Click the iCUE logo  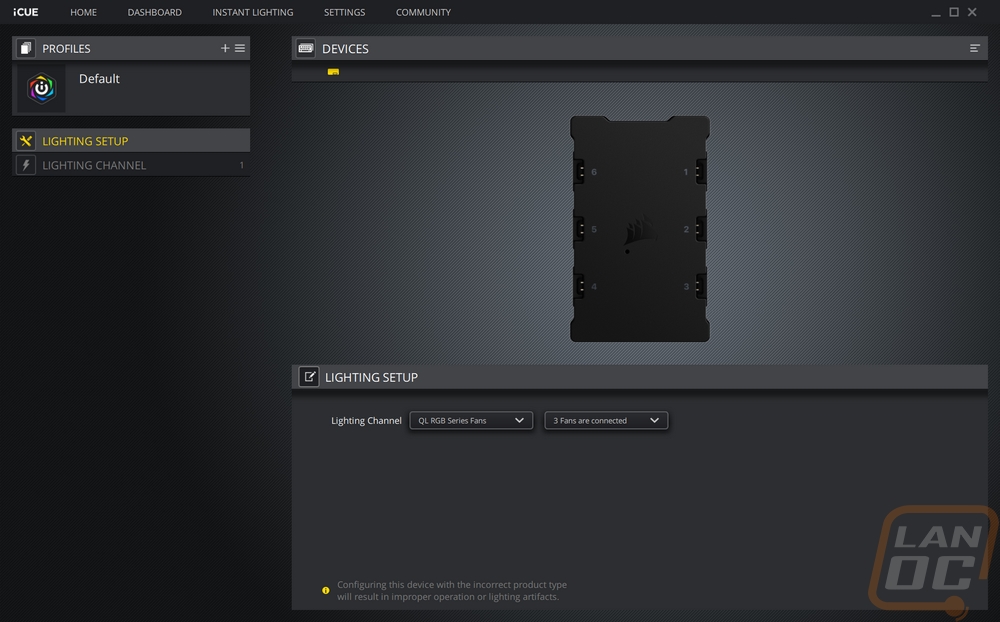pos(26,12)
